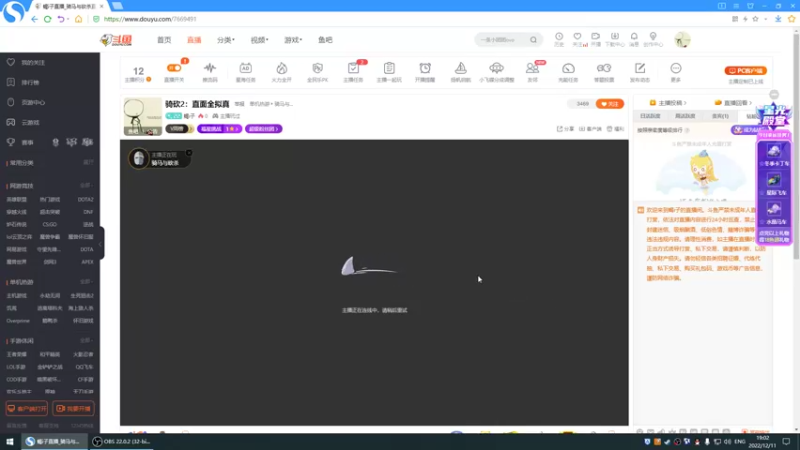This screenshot has height=450, width=800.
Task: Expand 全部 beside the 手游休闲 section
Action: point(86,340)
